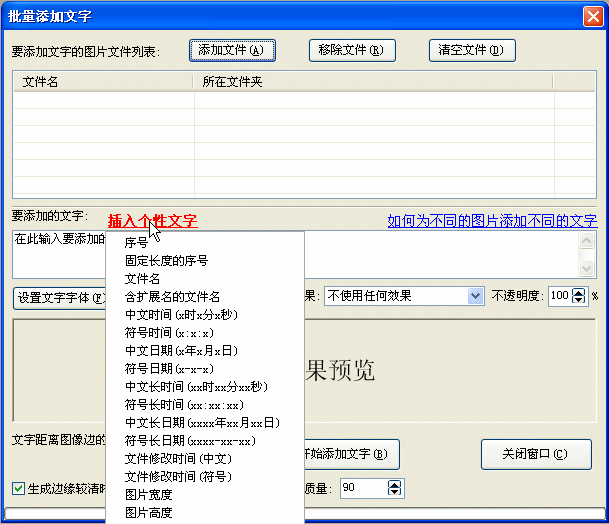Click the 关闭窗口 button
609x524 pixels.
(x=537, y=454)
